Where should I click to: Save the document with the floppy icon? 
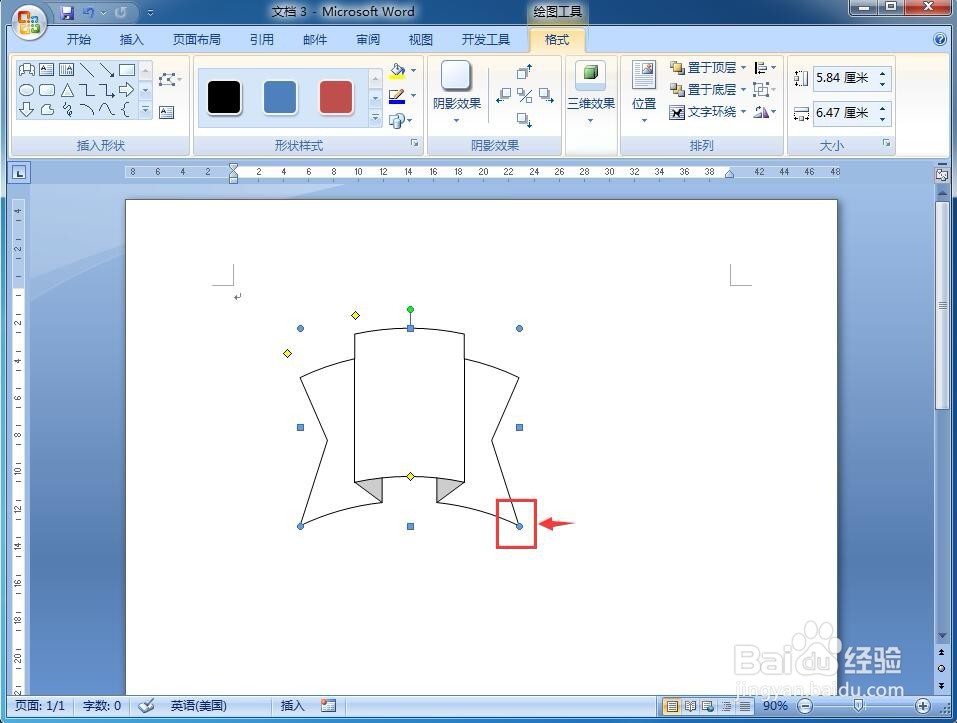67,12
